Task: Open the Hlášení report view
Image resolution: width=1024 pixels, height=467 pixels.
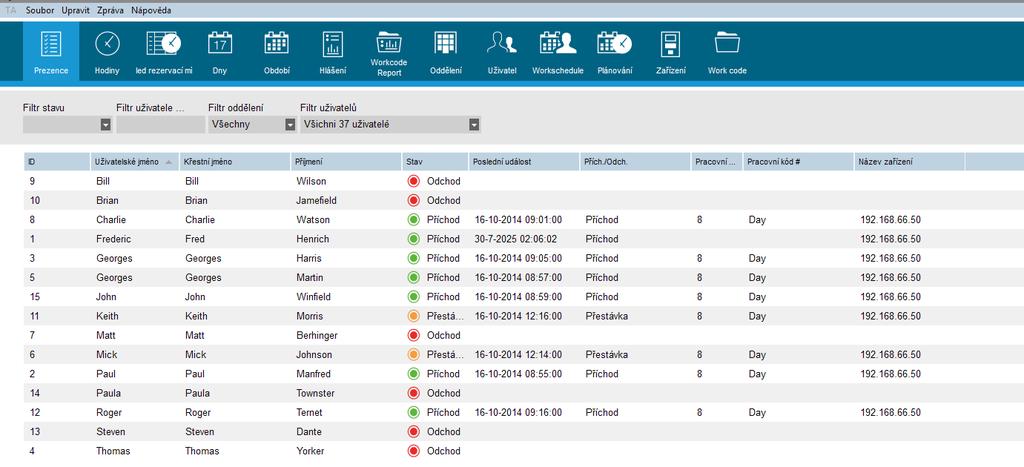Action: [333, 52]
